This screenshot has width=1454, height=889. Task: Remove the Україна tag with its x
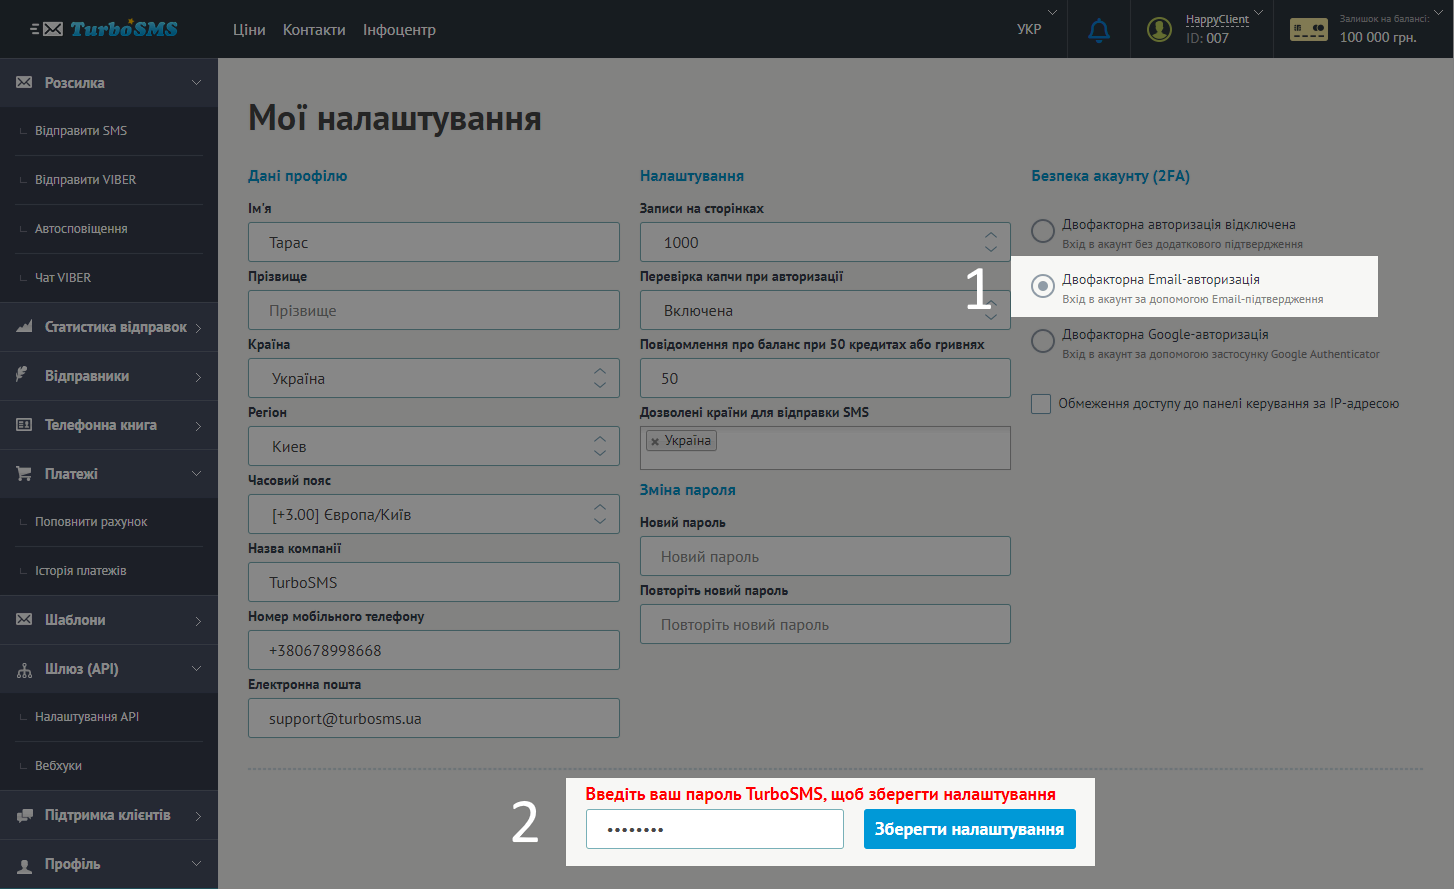[655, 441]
